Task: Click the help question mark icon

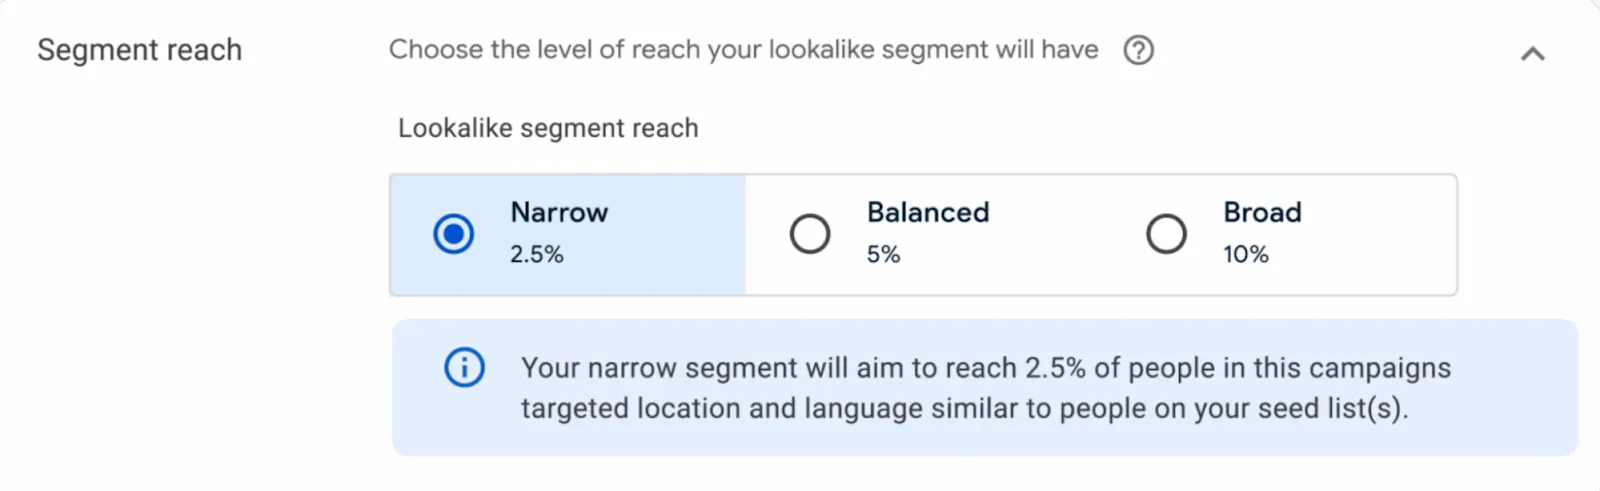Action: [1138, 50]
